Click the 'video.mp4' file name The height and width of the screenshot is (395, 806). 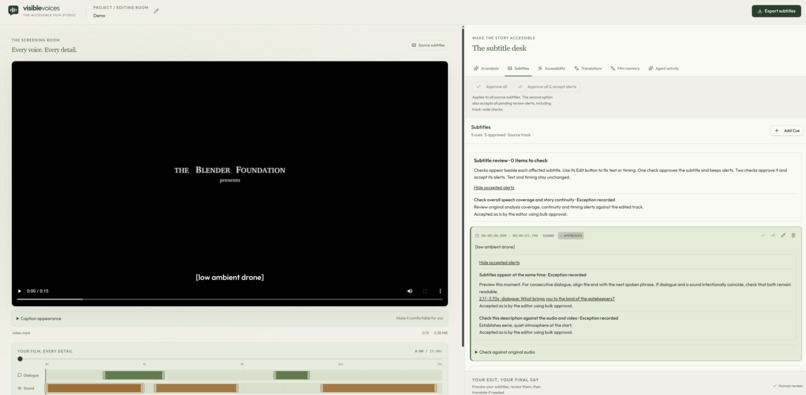click(21, 333)
